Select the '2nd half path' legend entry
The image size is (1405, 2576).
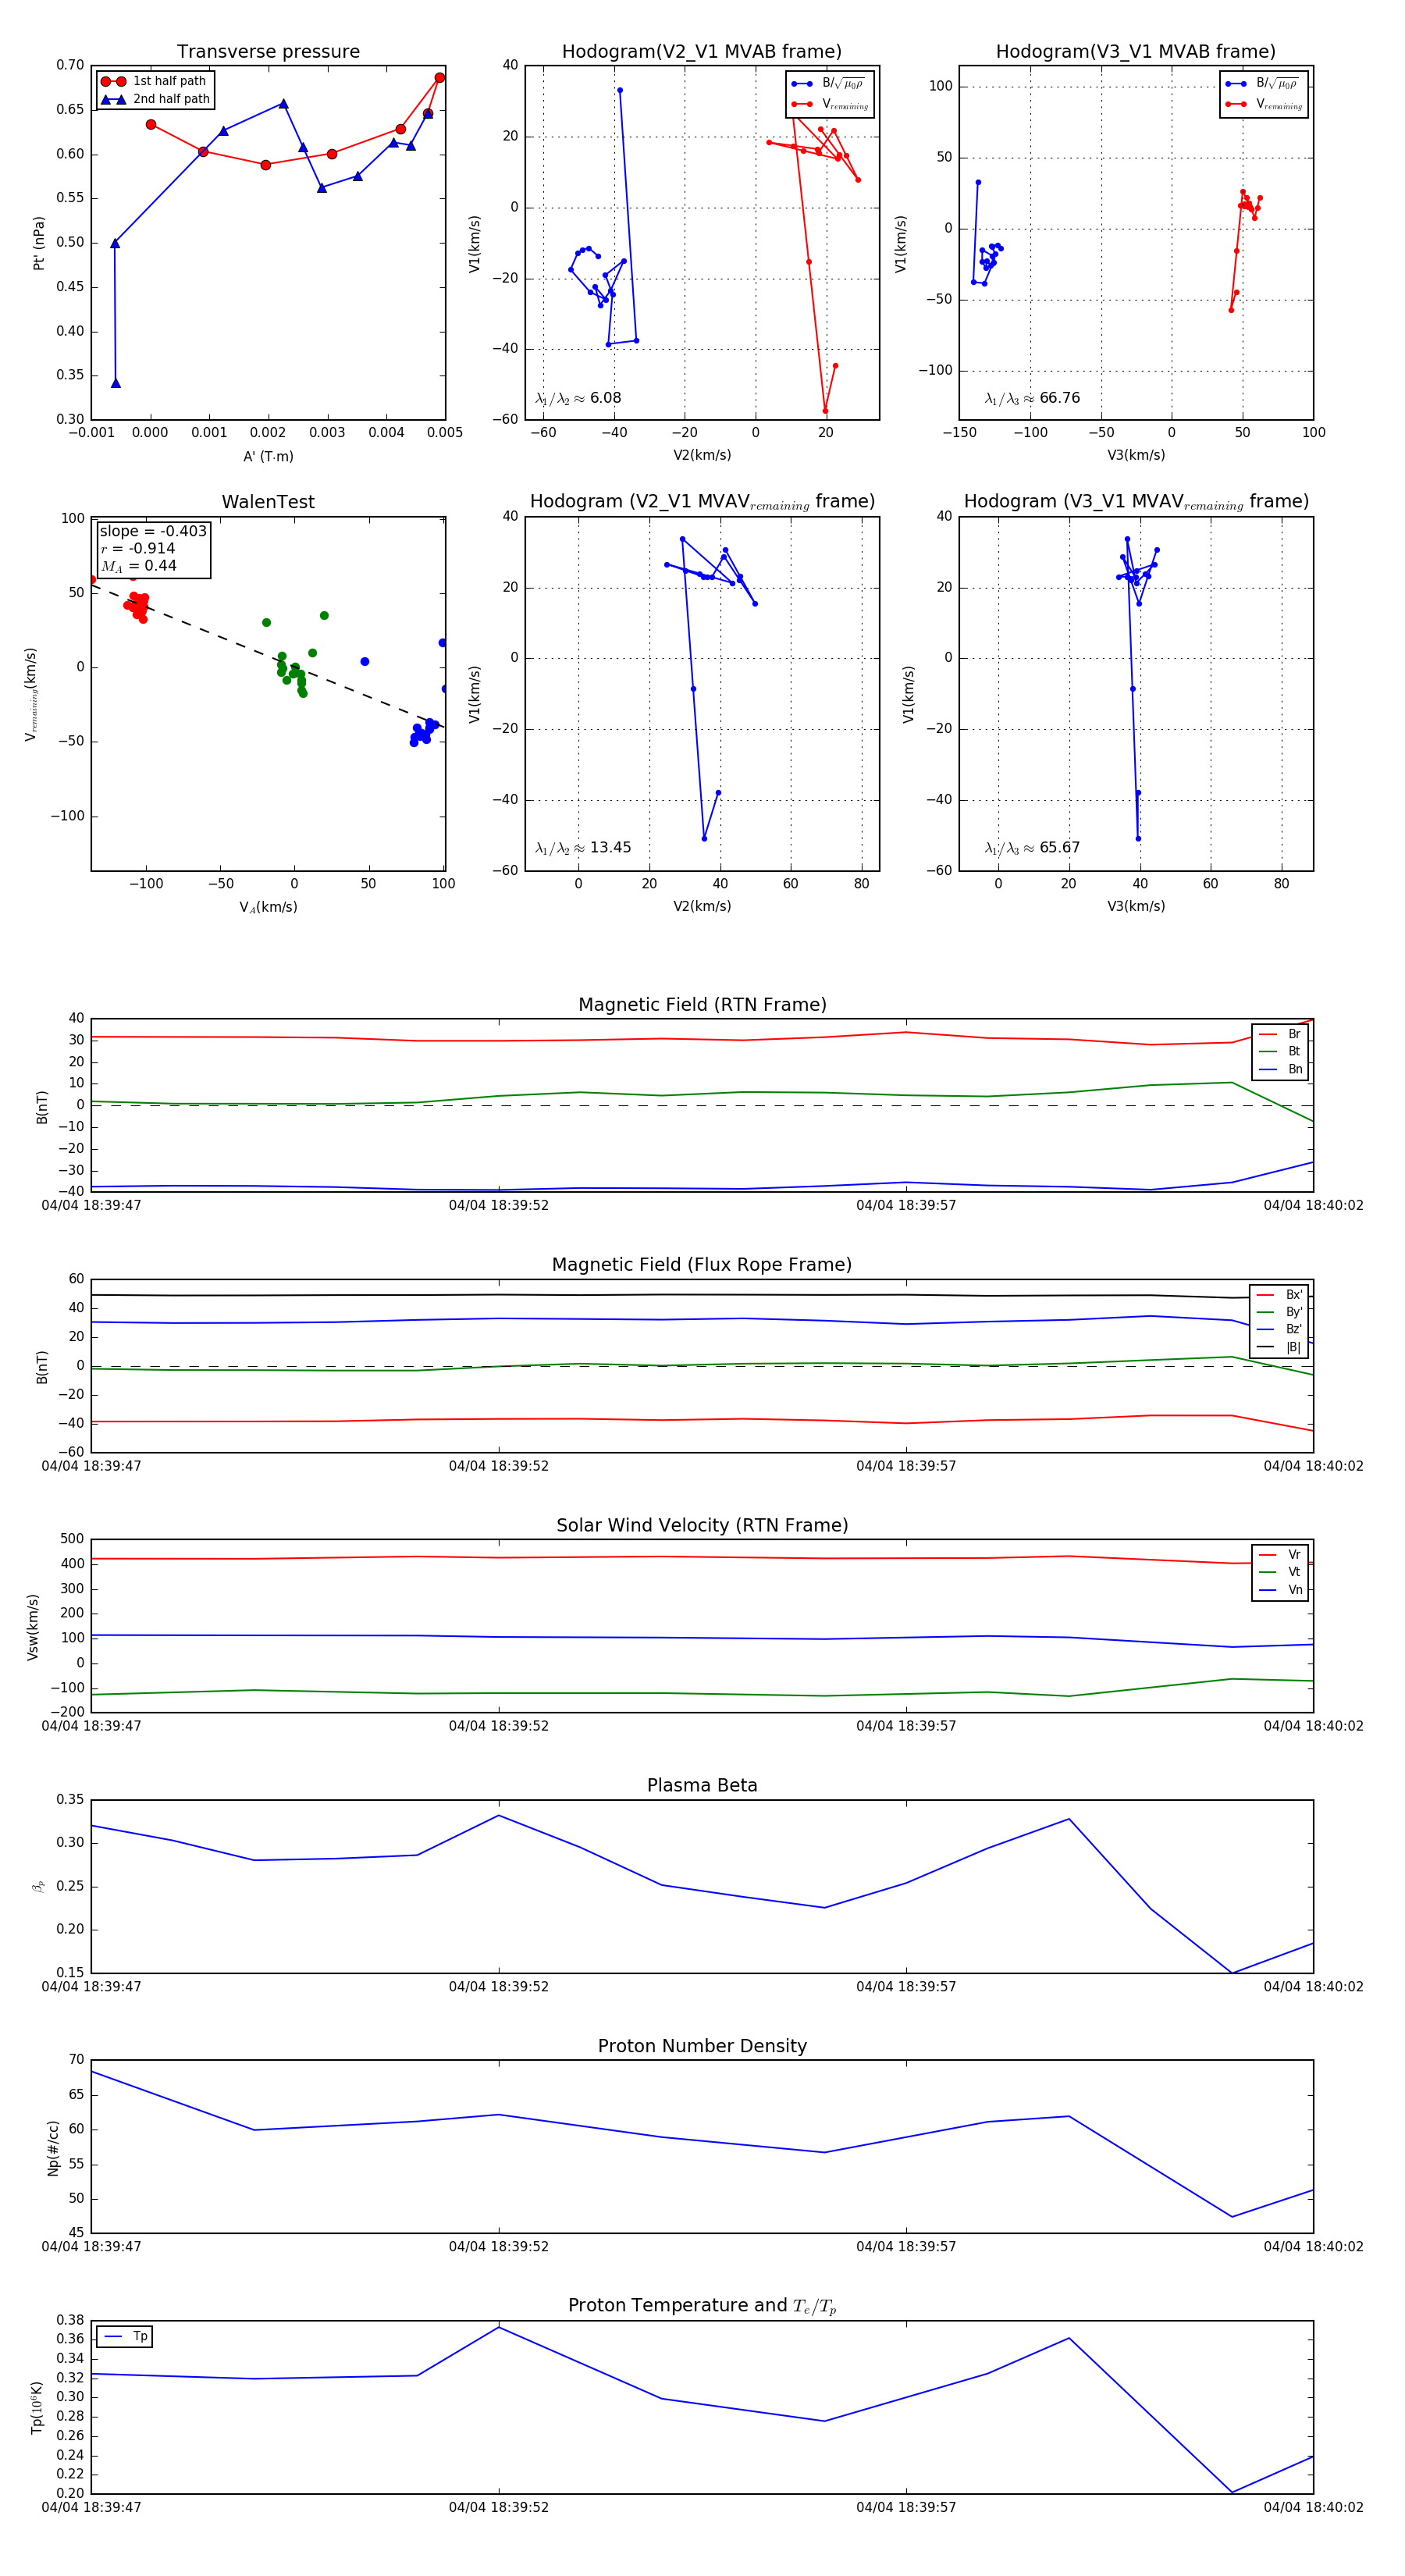click(156, 99)
